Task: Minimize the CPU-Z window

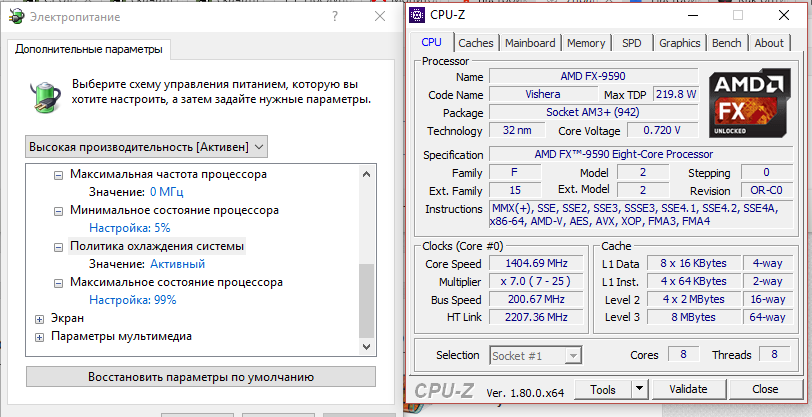Action: click(692, 16)
